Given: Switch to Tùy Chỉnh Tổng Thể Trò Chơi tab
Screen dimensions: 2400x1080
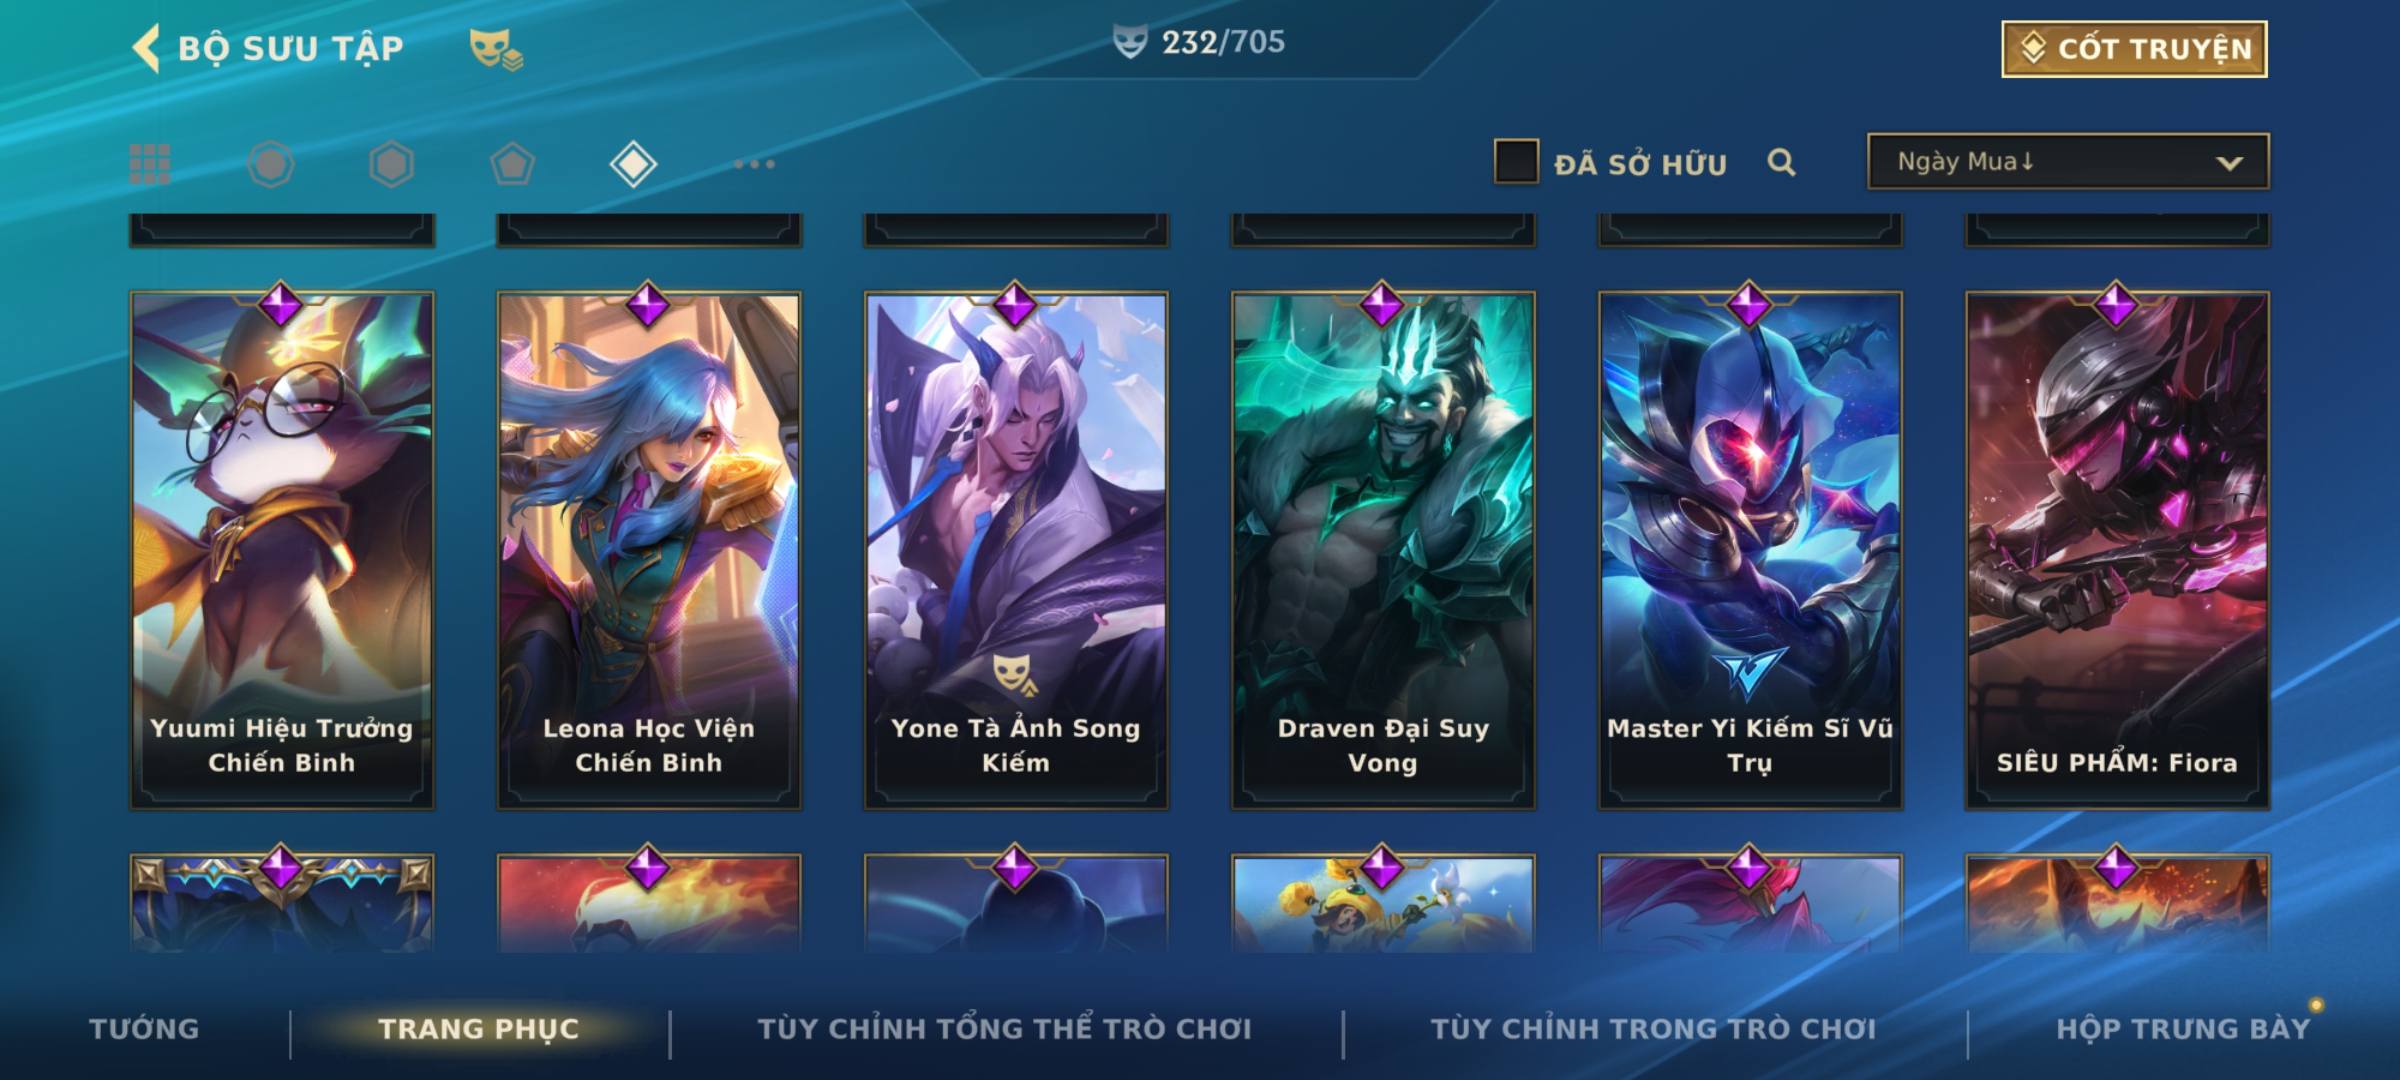Looking at the screenshot, I should [1004, 1028].
